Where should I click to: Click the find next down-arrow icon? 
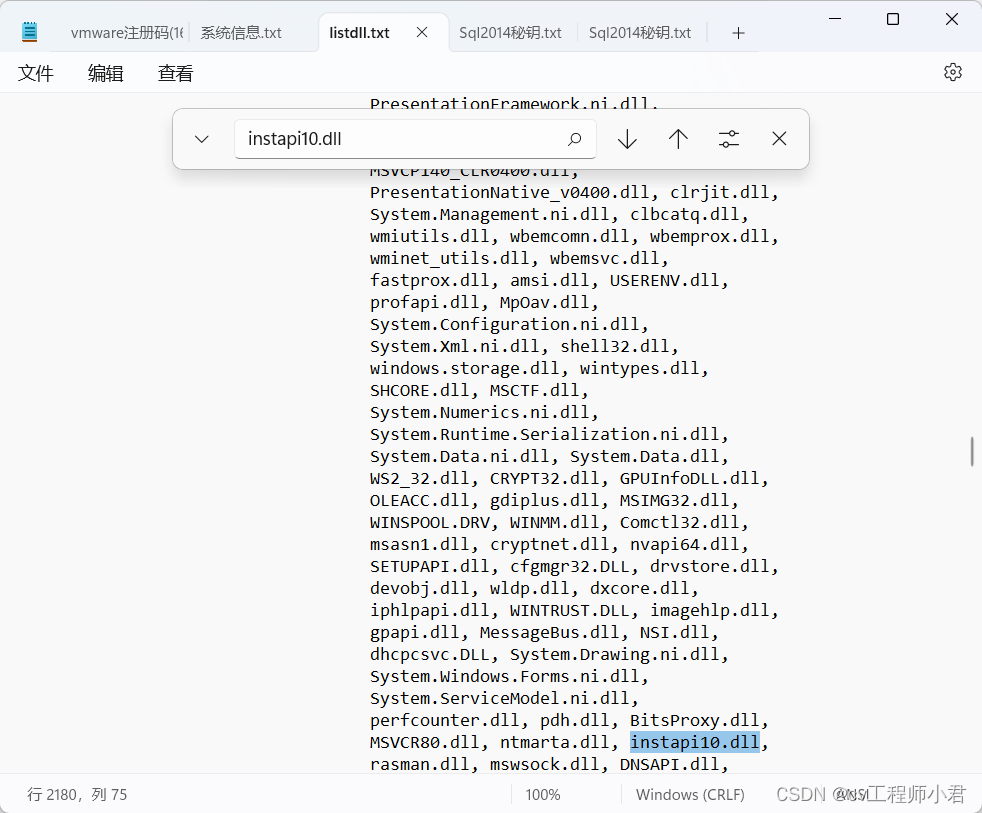click(x=627, y=139)
